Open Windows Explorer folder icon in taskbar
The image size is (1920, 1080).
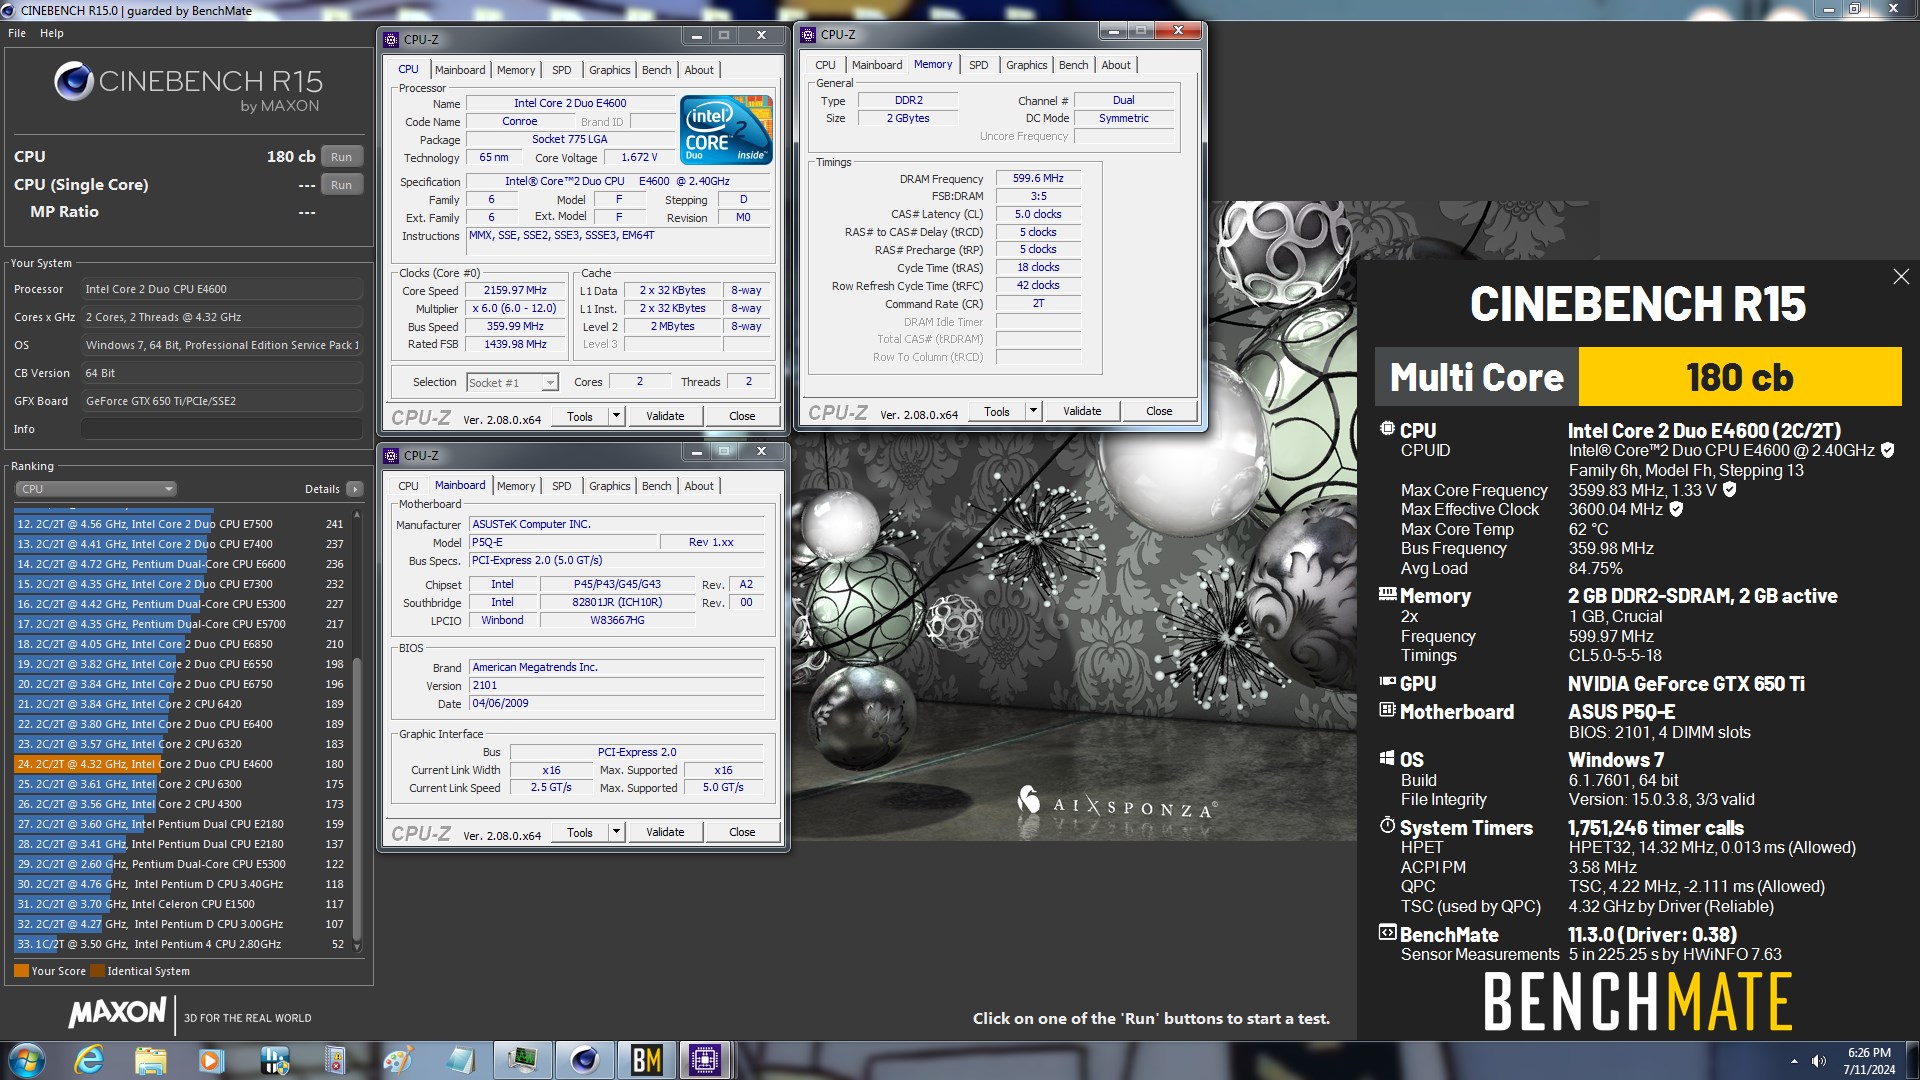tap(150, 1060)
